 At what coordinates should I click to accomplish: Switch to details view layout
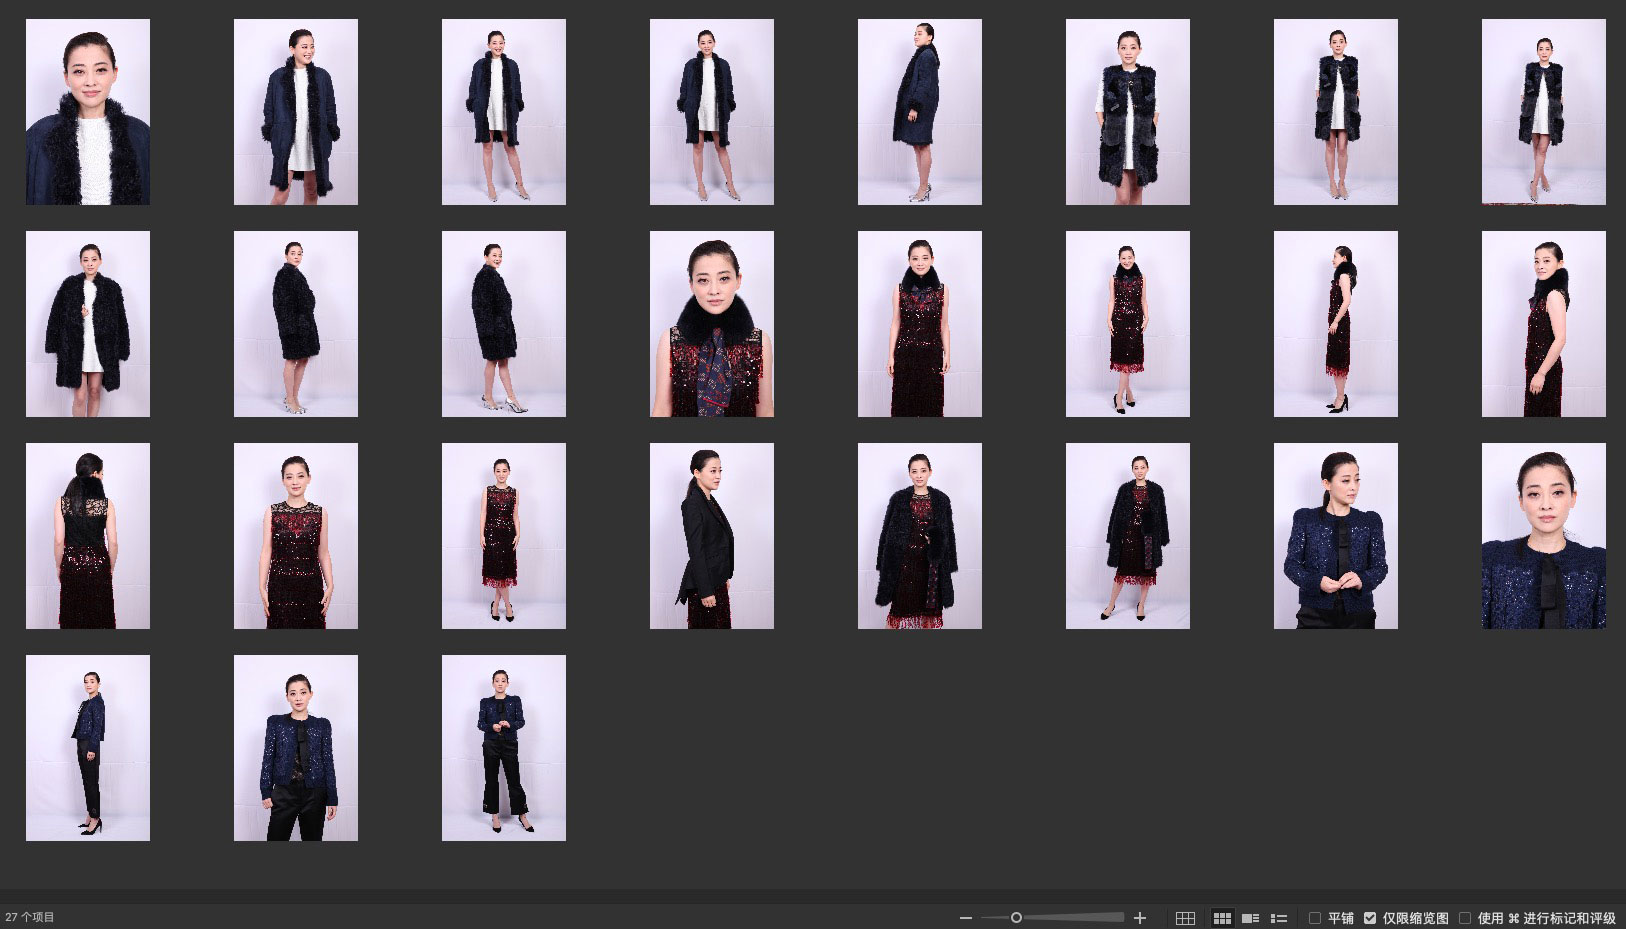coord(1250,918)
